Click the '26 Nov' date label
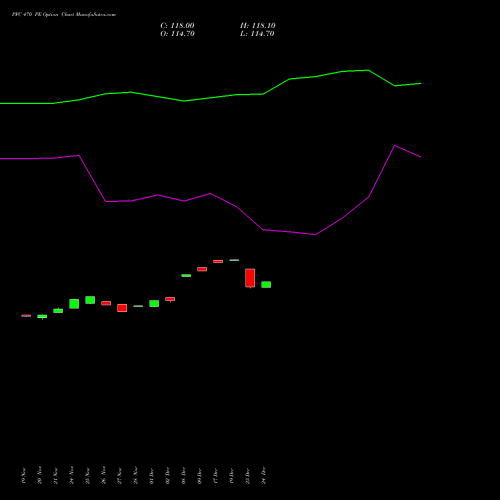 click(104, 475)
